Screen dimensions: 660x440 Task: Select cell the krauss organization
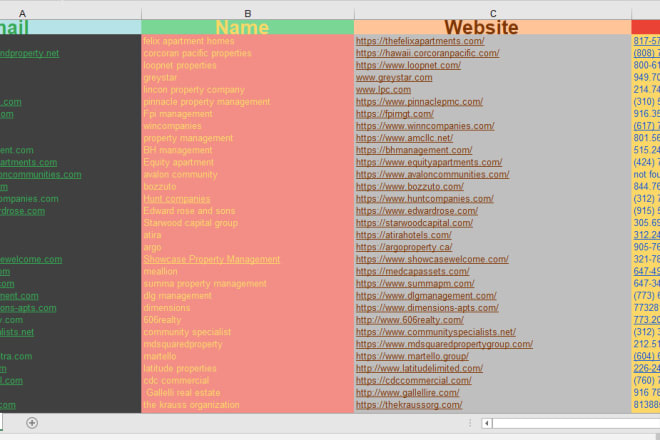click(248, 405)
